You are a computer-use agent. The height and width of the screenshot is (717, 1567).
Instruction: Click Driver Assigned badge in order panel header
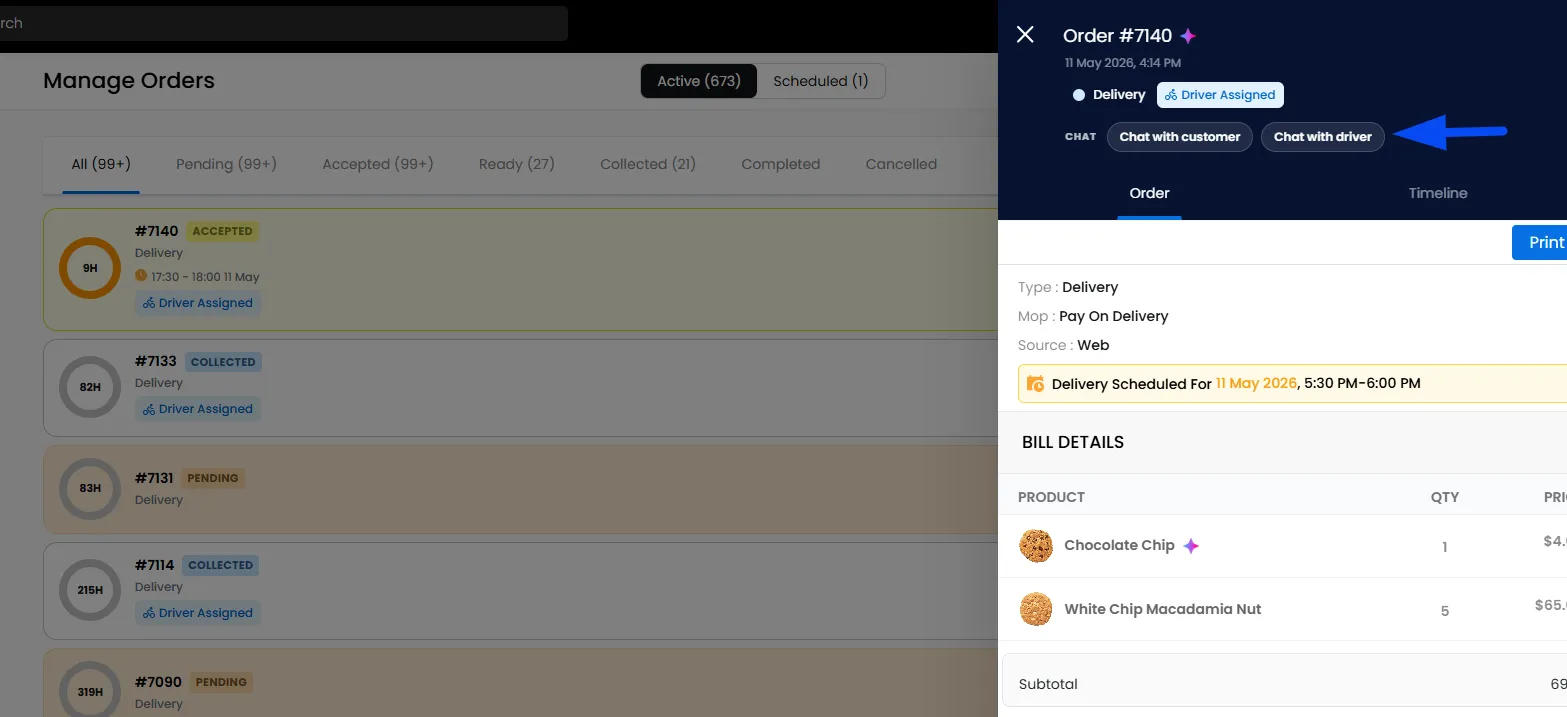[1220, 95]
